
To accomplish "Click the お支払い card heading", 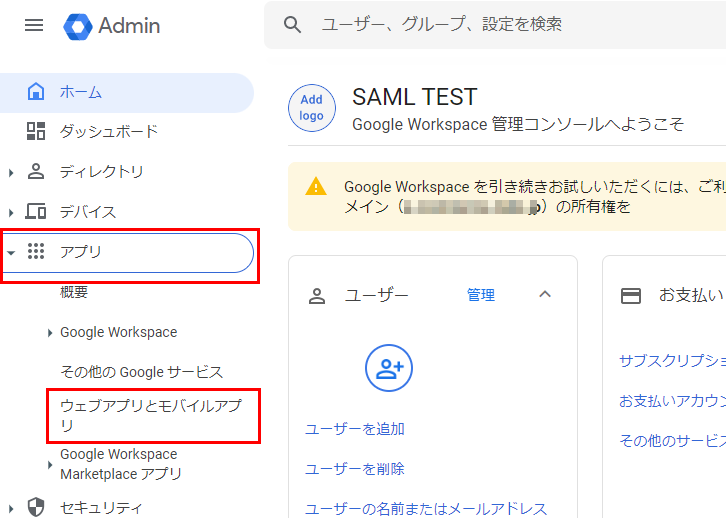I will tap(691, 295).
